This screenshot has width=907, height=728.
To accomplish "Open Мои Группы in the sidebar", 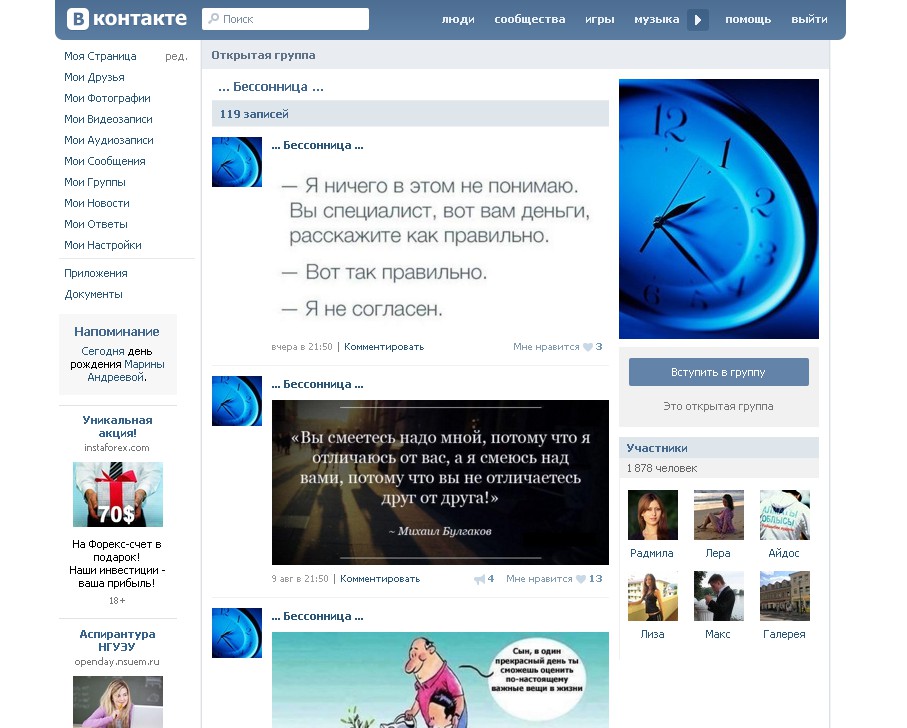I will 95,182.
